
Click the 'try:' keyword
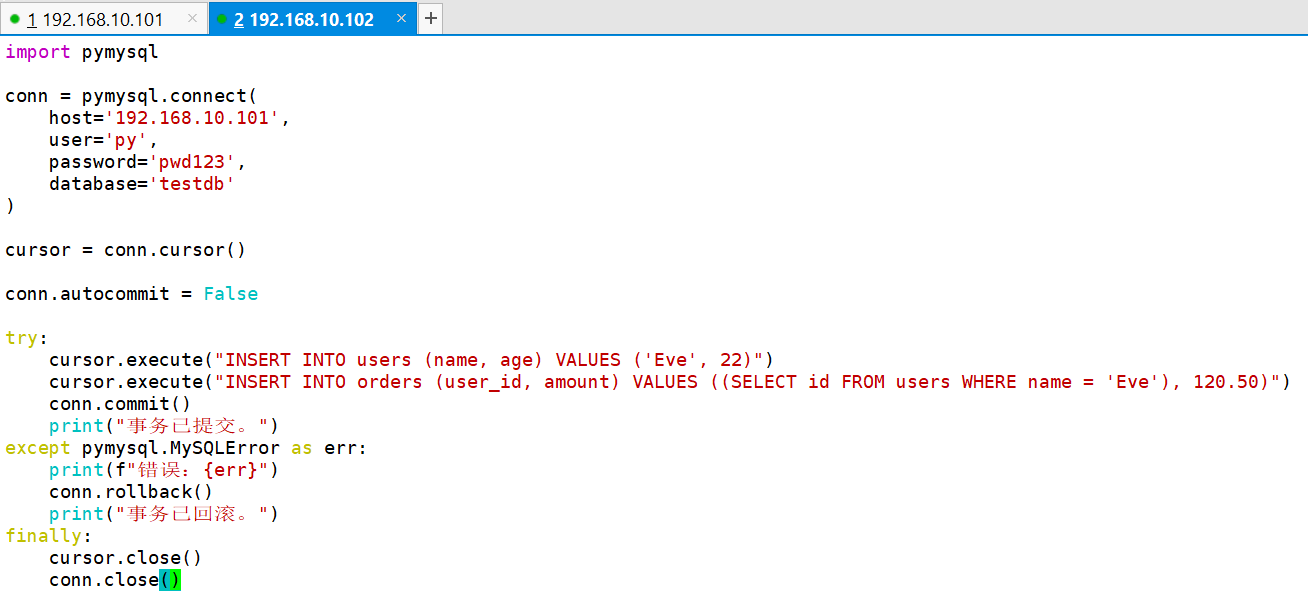pos(26,338)
